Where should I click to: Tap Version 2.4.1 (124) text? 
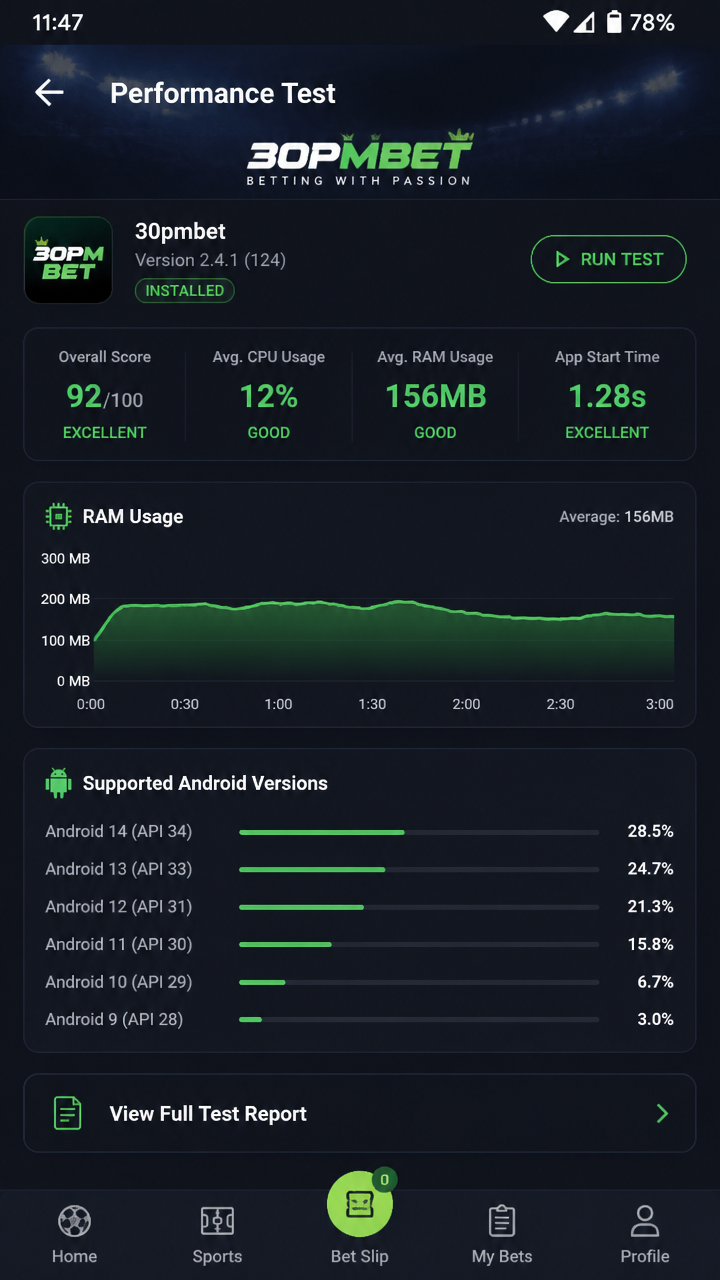(x=210, y=260)
